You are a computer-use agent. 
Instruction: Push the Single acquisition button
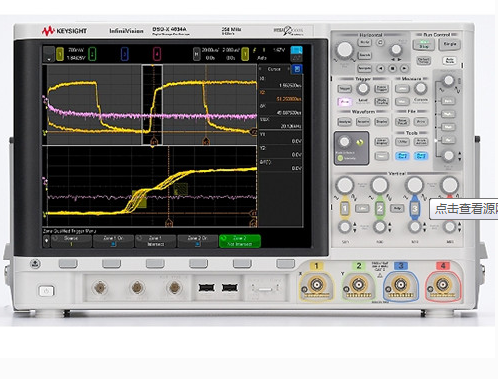(x=450, y=44)
